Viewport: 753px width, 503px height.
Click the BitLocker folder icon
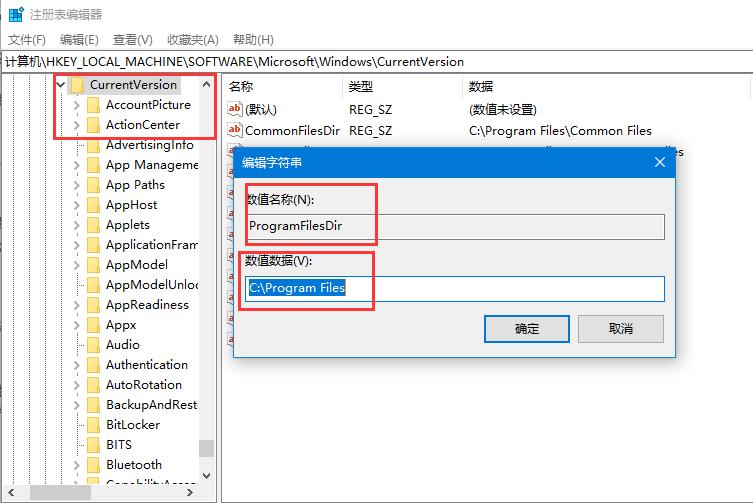pyautogui.click(x=93, y=425)
